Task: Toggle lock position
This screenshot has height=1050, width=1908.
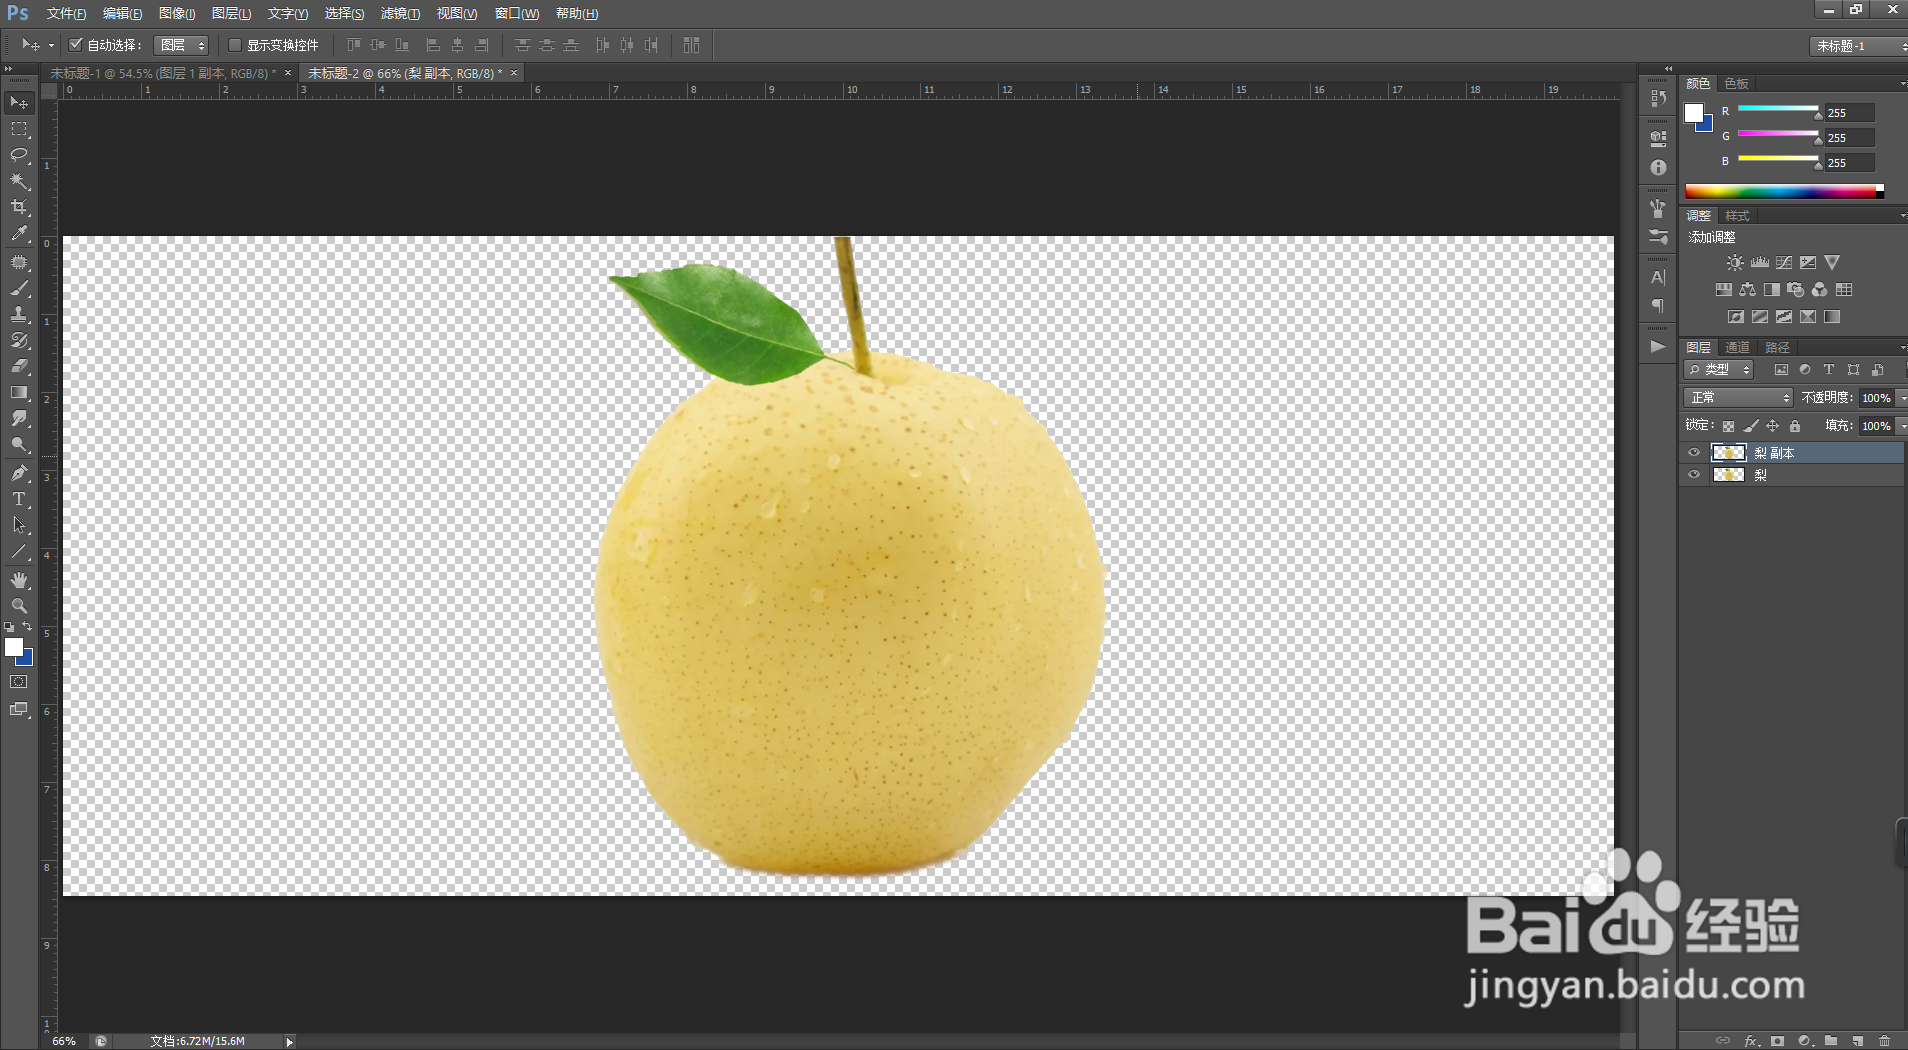Action: pyautogui.click(x=1773, y=426)
